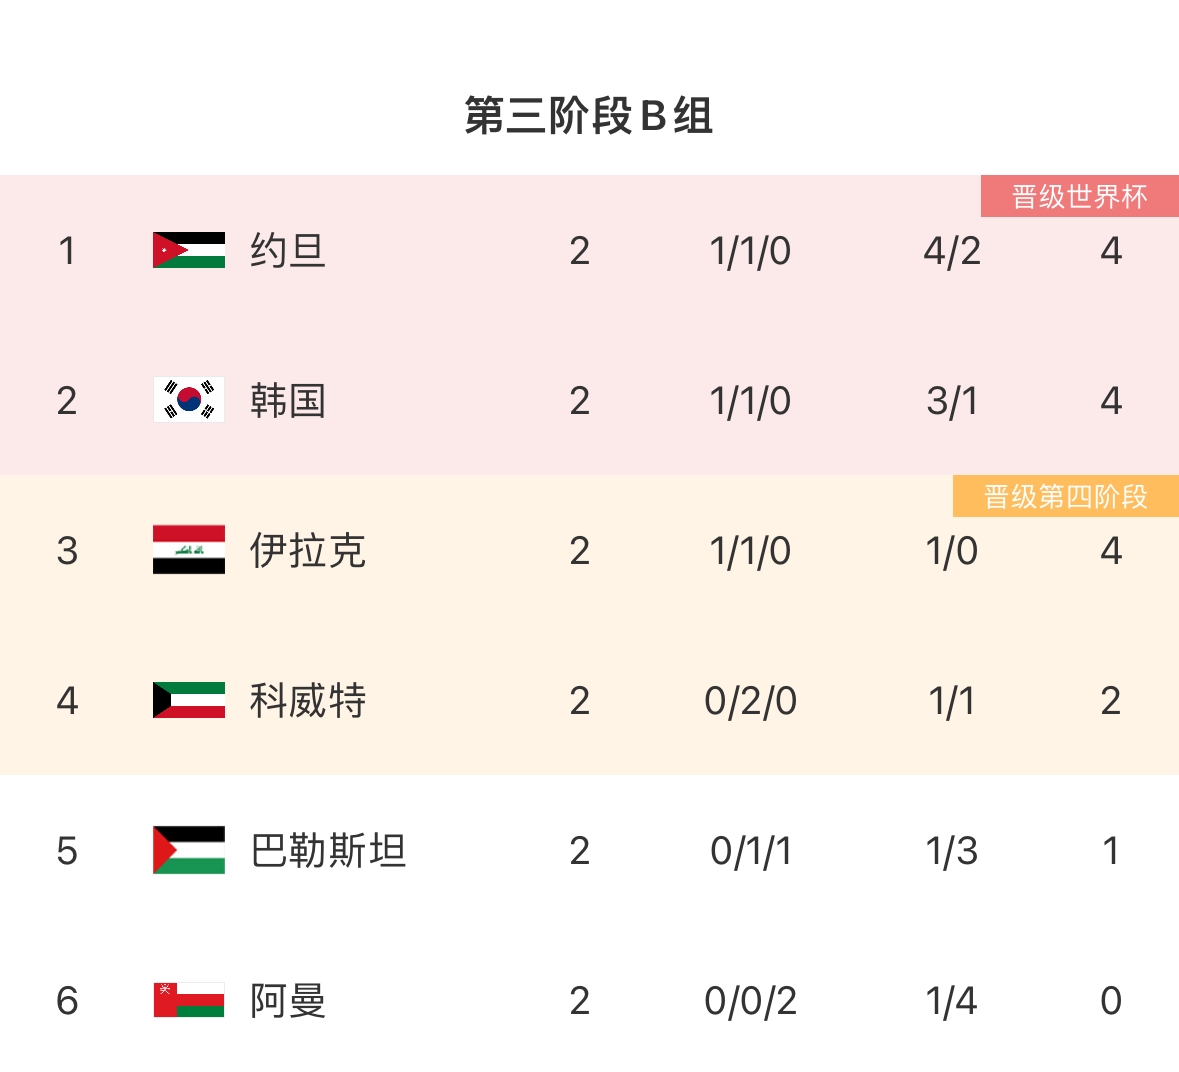Image resolution: width=1179 pixels, height=1072 pixels.
Task: Click the Oman flag icon
Action: [189, 1000]
